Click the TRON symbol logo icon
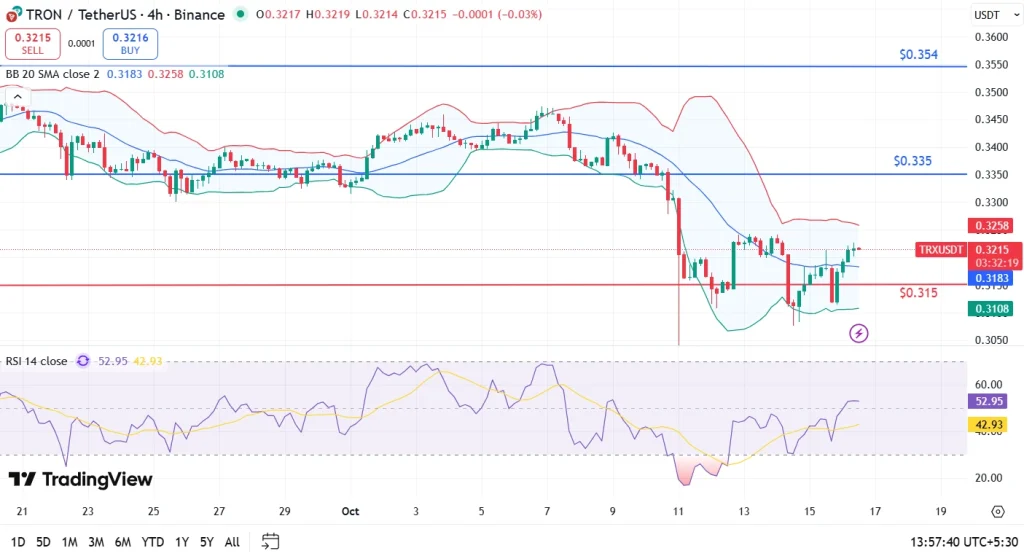 click(x=11, y=15)
